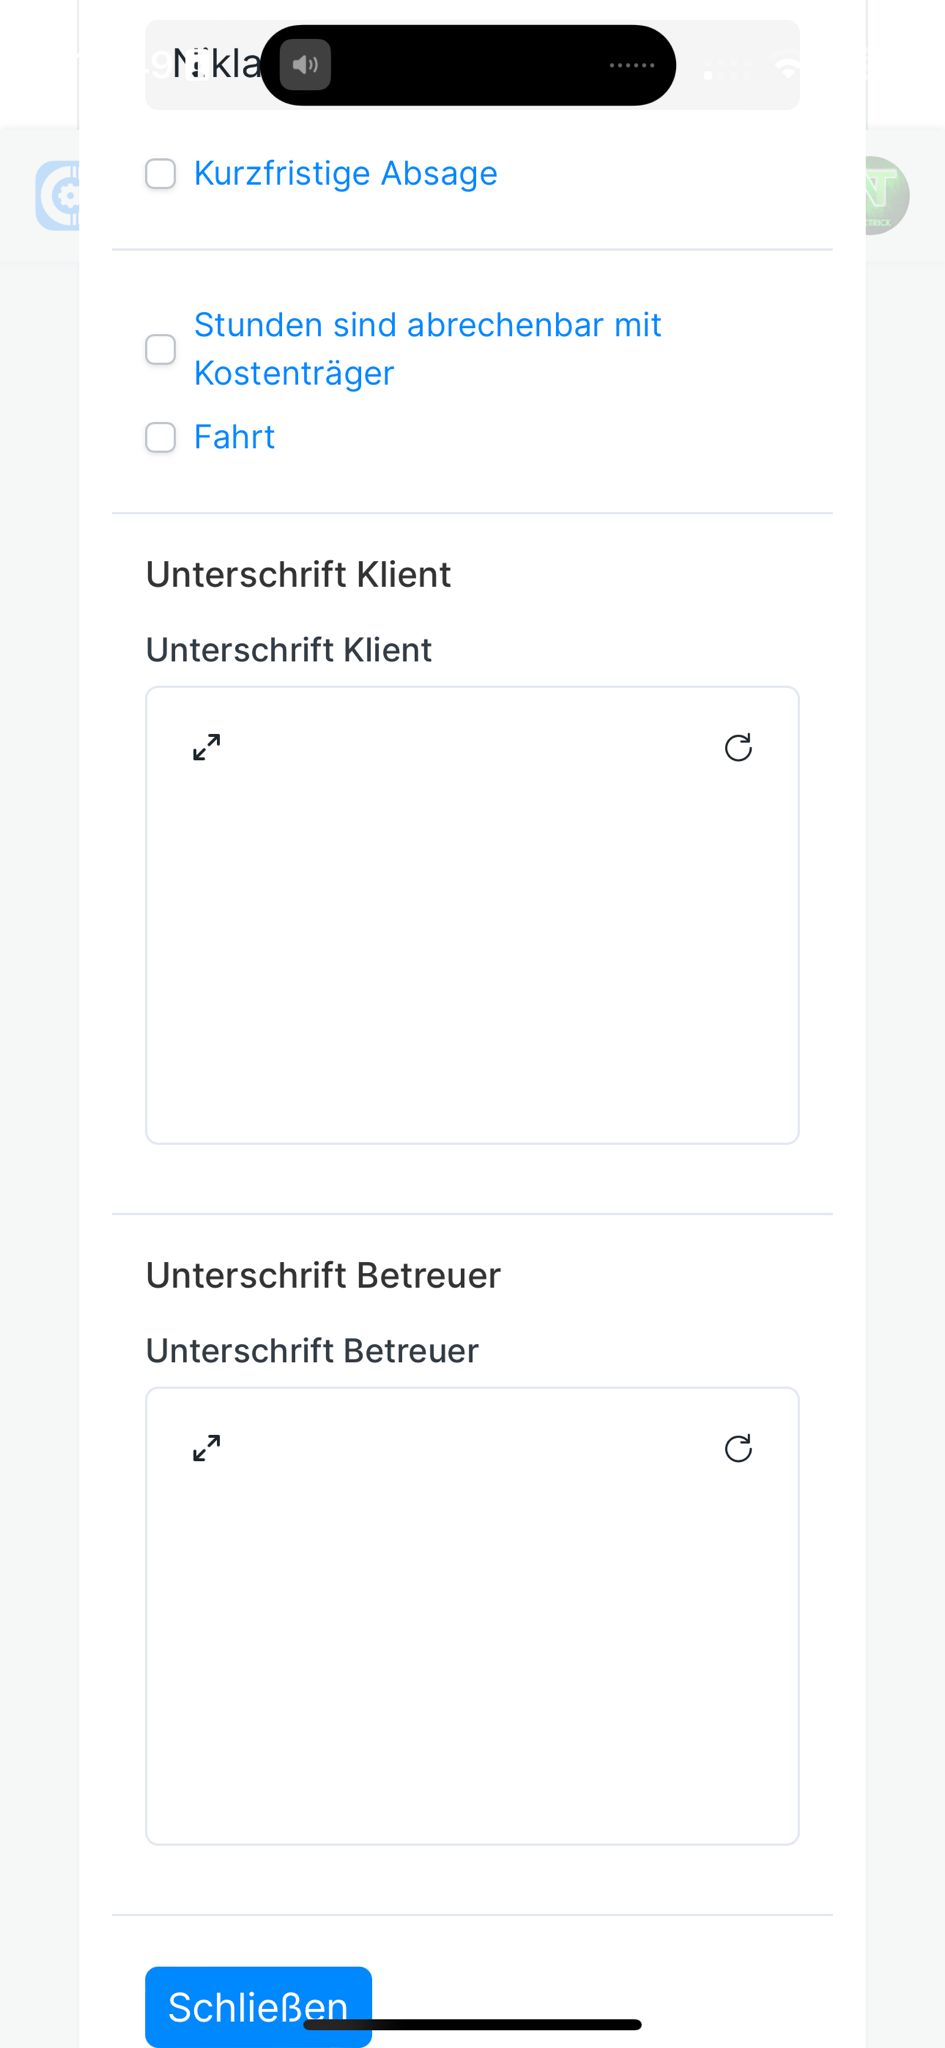Enable the Kurzfristige Absage checkbox

coord(161,174)
